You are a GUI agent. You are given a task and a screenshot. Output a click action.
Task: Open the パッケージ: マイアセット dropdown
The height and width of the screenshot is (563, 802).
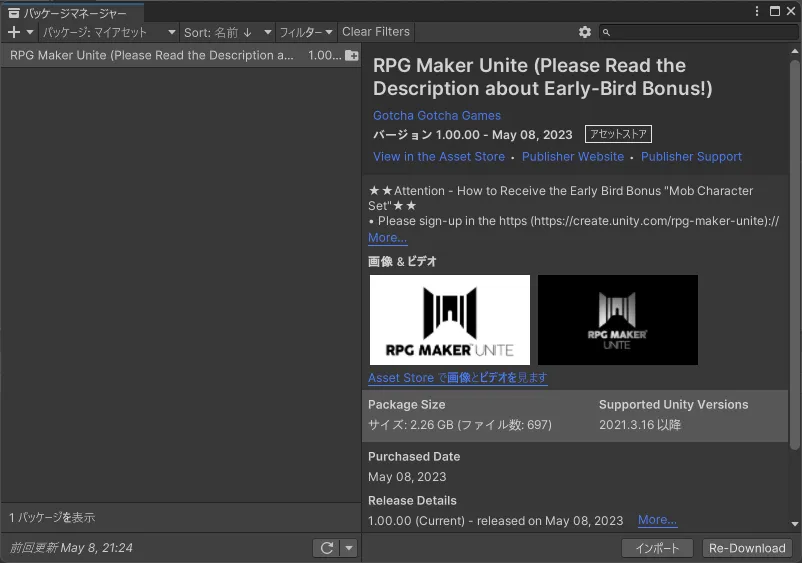tap(108, 32)
